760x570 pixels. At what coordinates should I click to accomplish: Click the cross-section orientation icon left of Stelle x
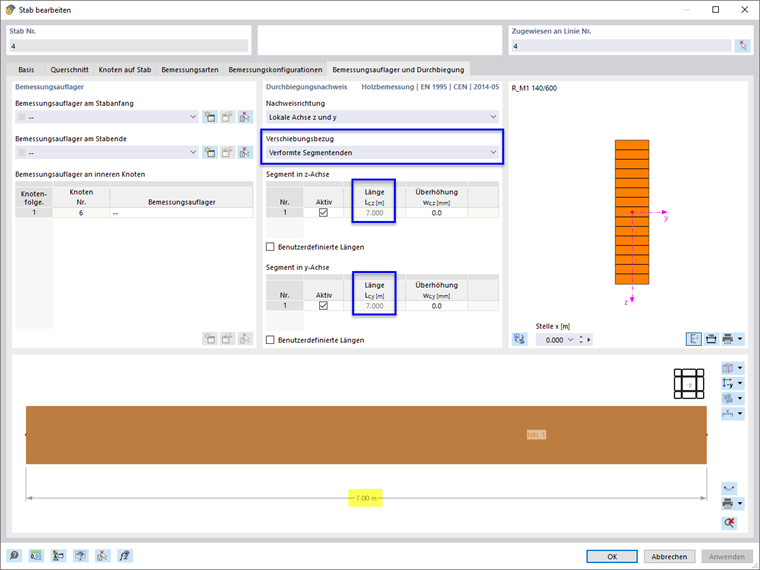click(x=520, y=339)
